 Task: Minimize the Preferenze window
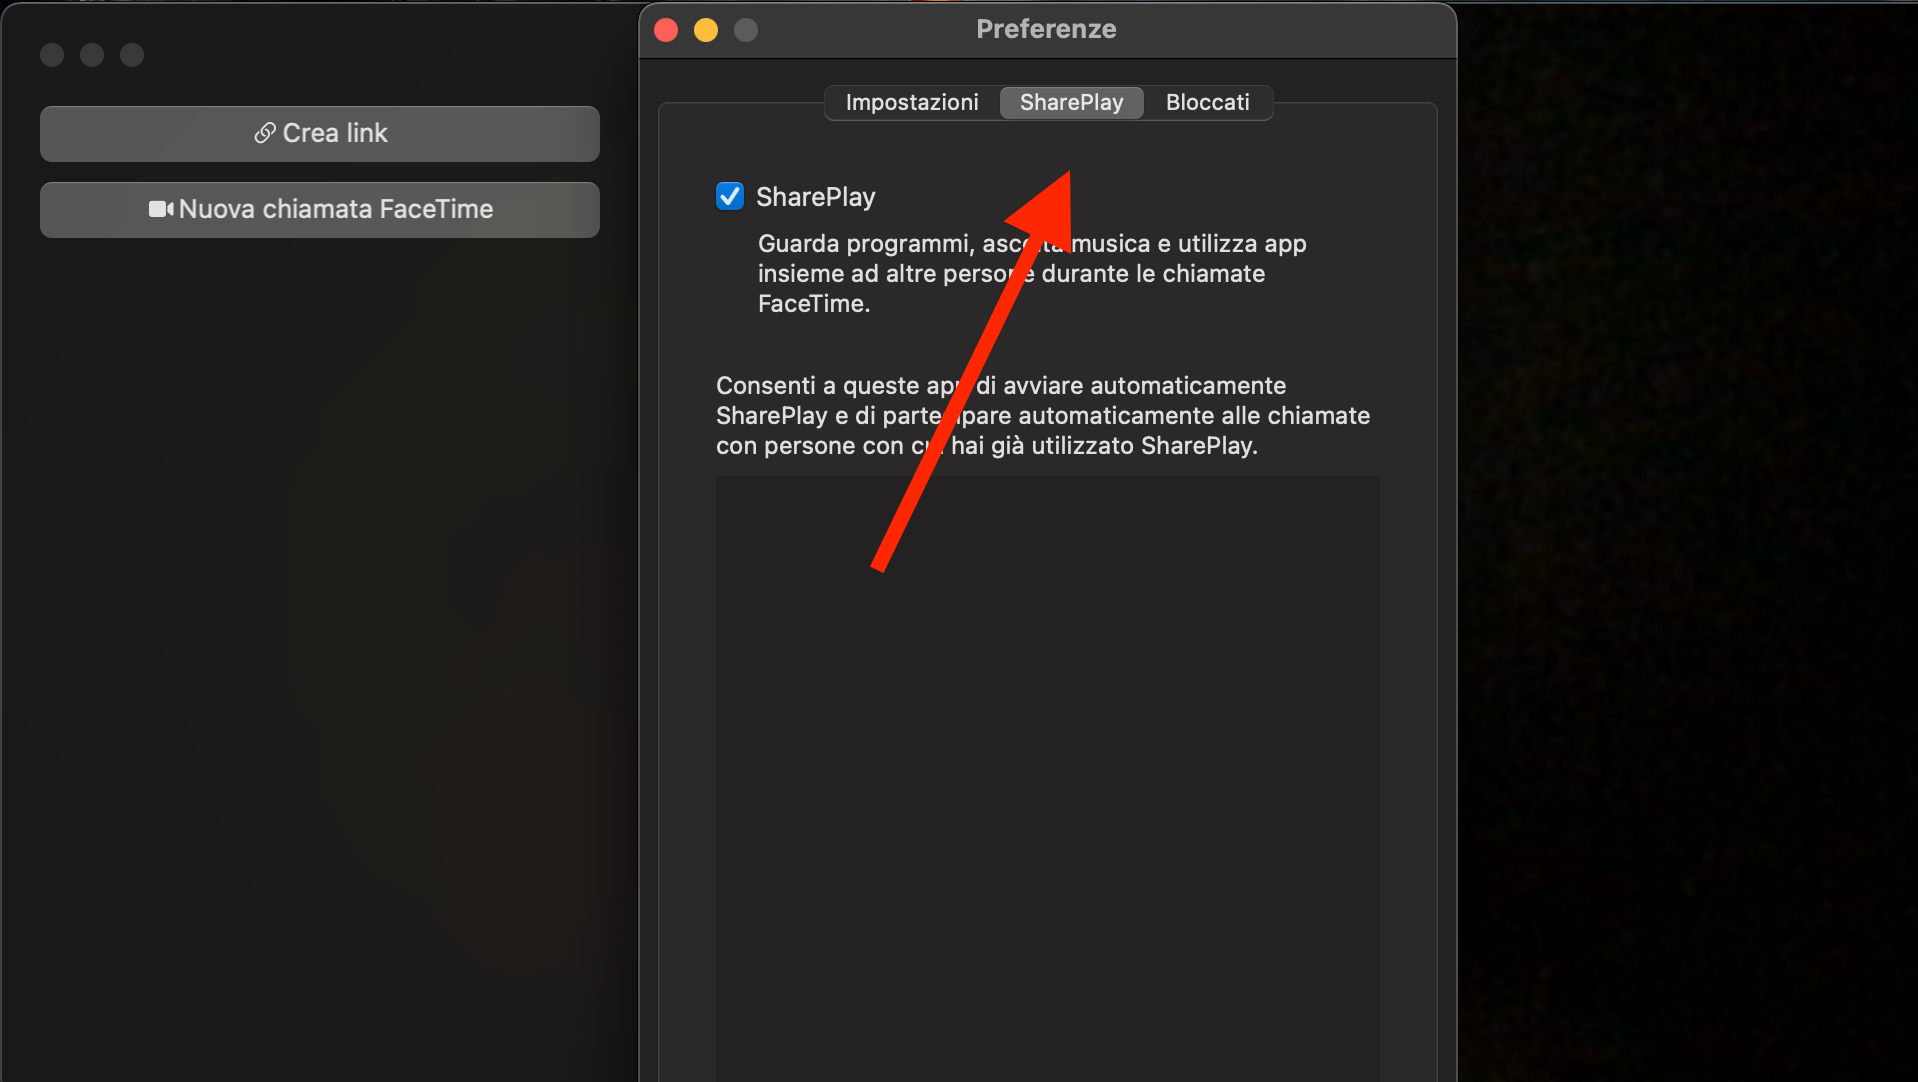tap(706, 30)
